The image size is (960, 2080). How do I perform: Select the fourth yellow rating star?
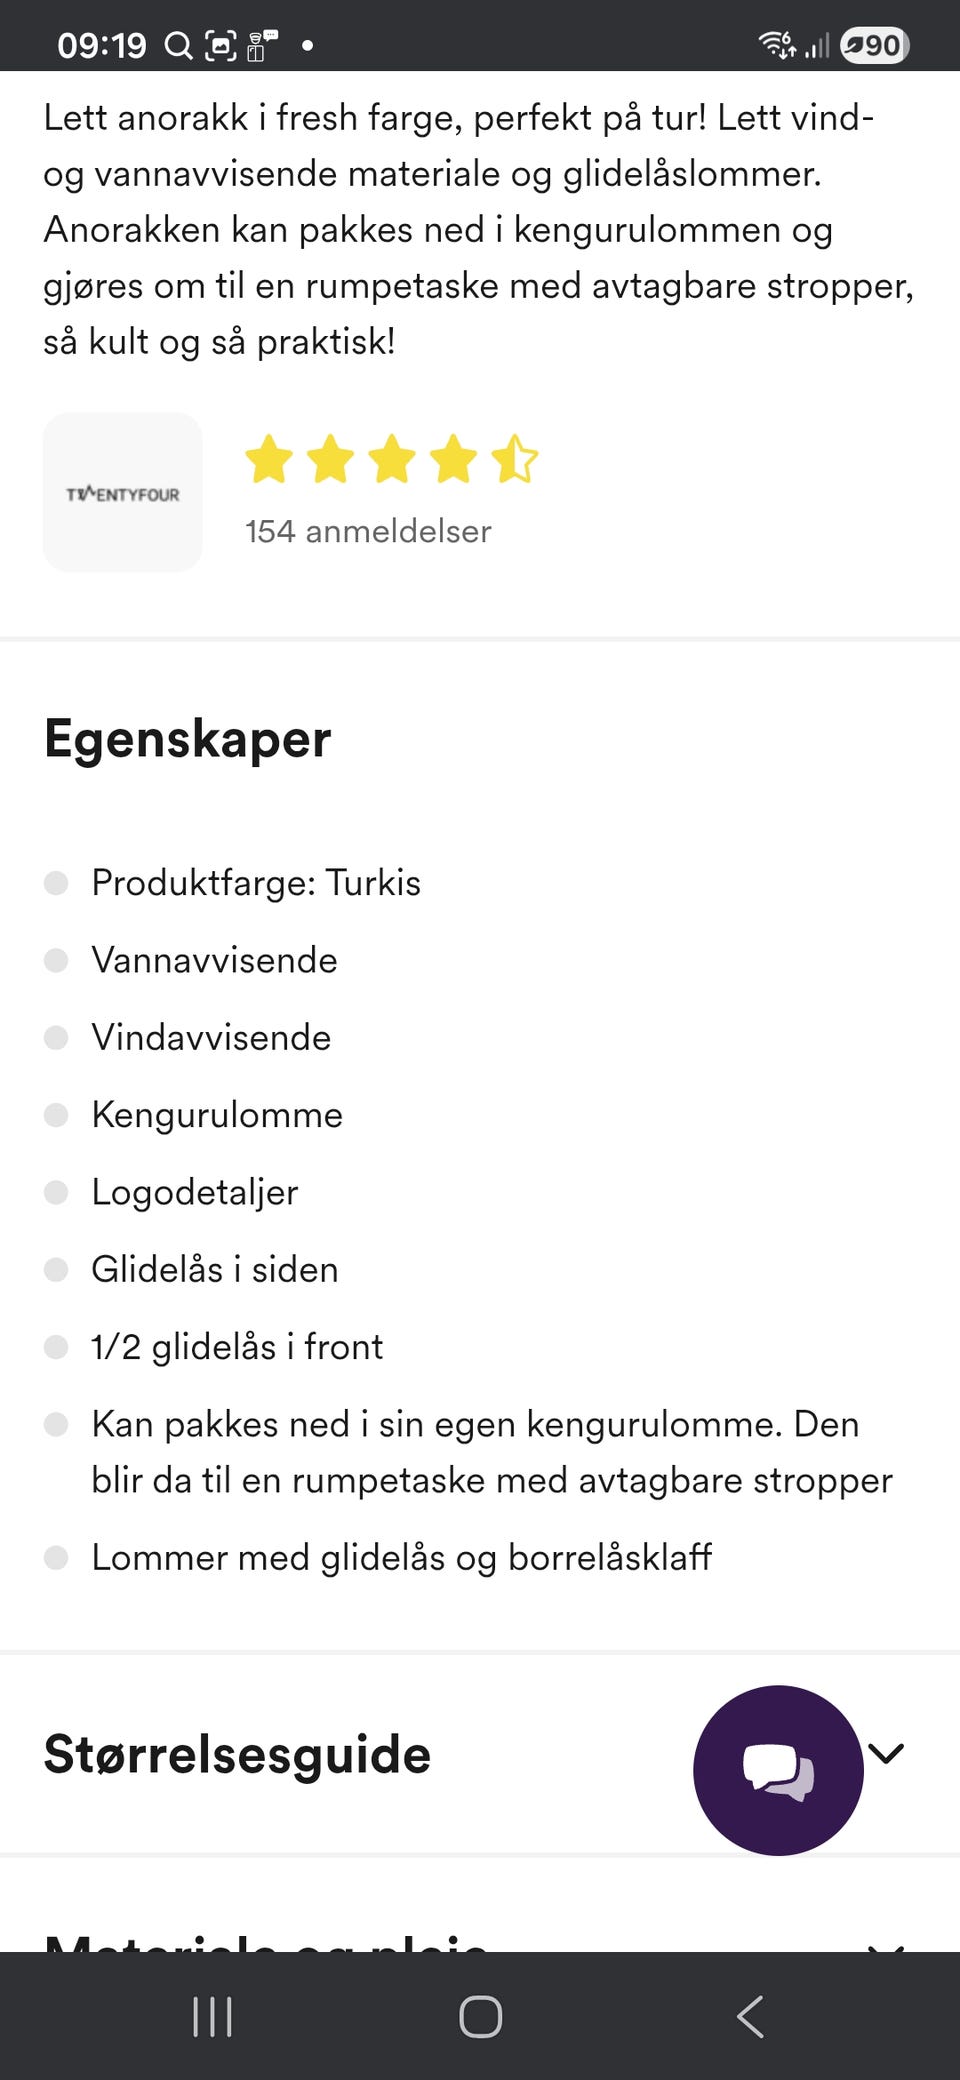point(455,460)
